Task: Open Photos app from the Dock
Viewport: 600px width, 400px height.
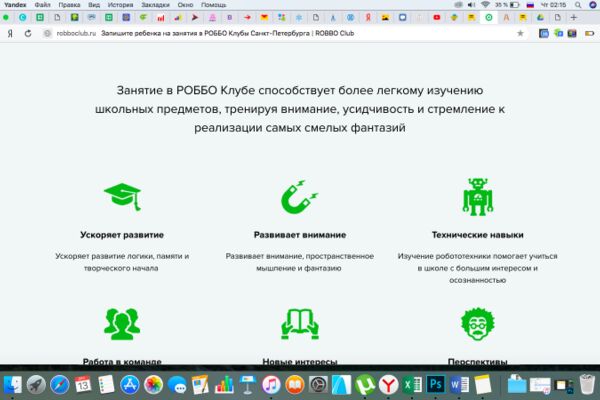Action: (153, 384)
